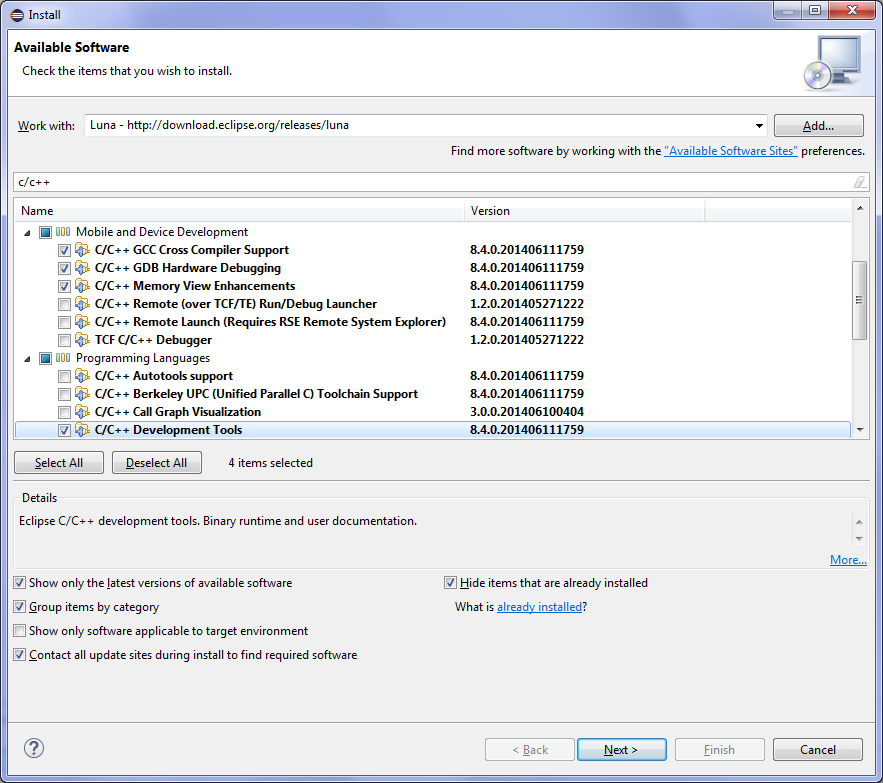This screenshot has height=783, width=883.
Task: Click version 3.0.0.201406100404
Action: coord(527,412)
